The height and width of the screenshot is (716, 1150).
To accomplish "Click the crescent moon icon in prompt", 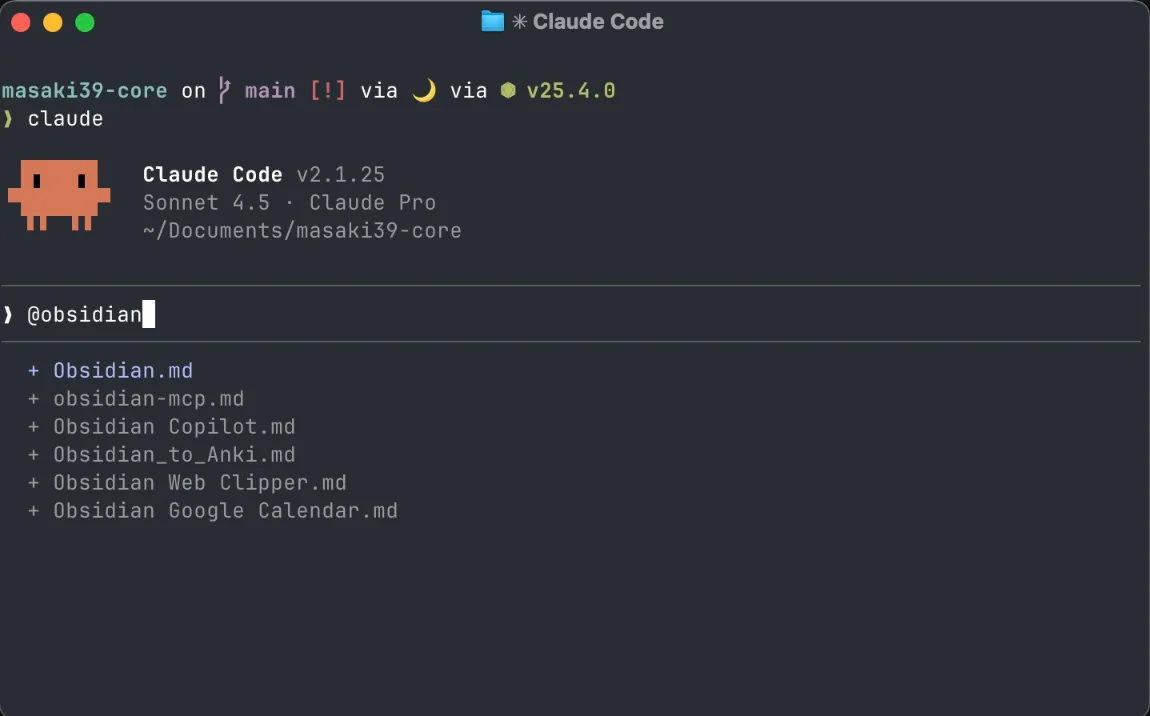I will (424, 91).
